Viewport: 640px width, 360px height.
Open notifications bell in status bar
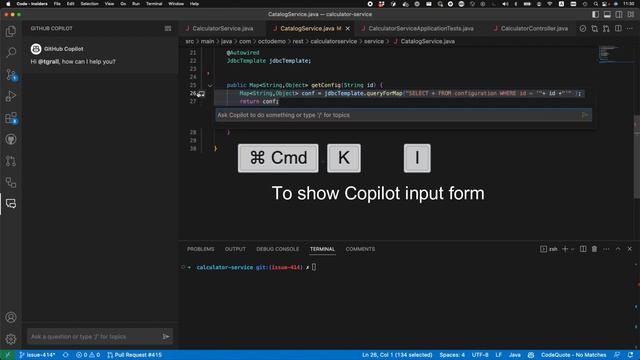pos(631,355)
